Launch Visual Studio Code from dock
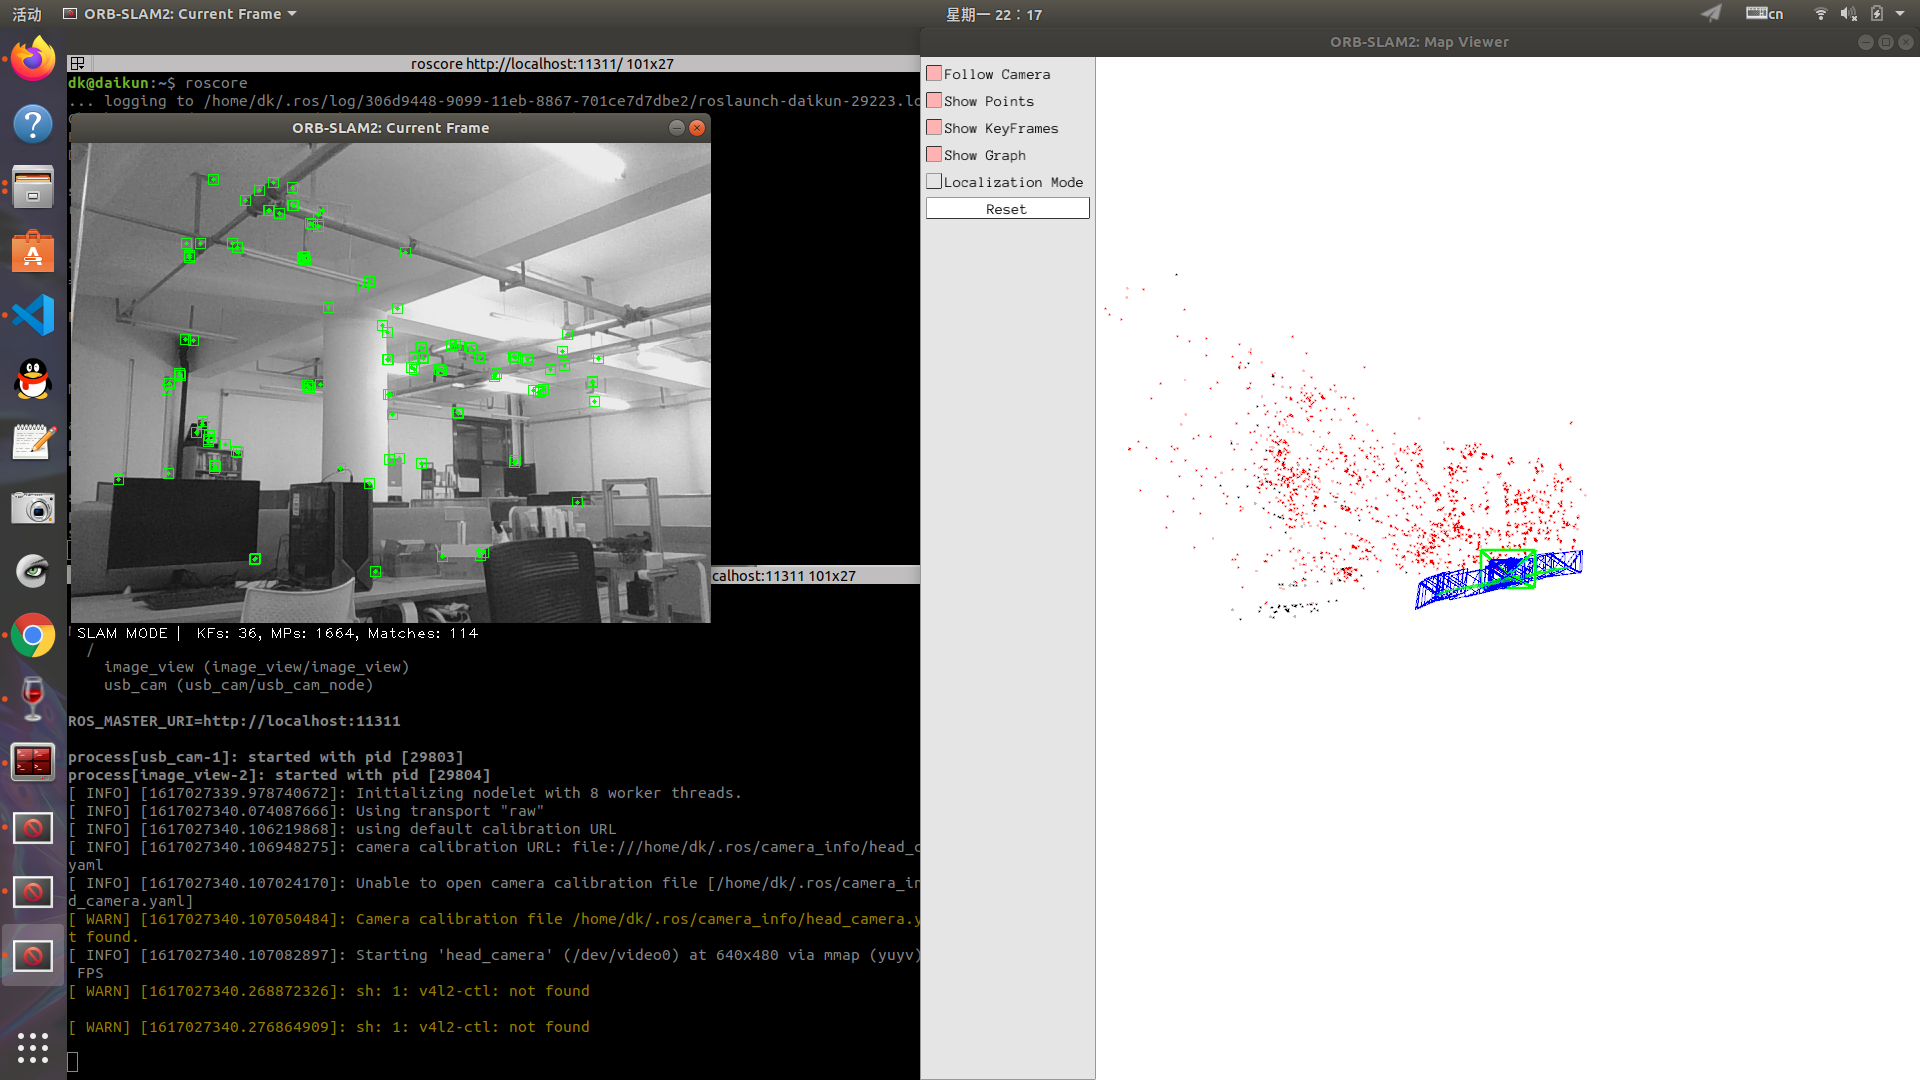The image size is (1920, 1080). (x=33, y=316)
